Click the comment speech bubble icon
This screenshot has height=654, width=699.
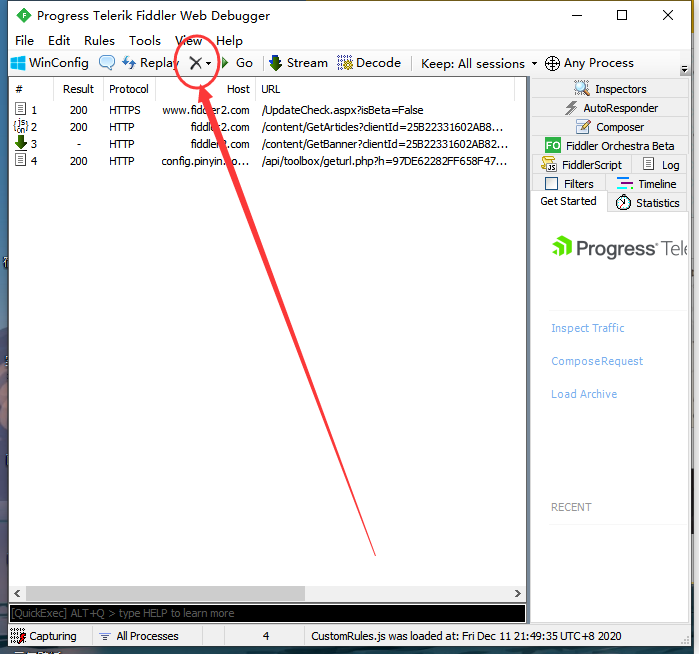[x=107, y=62]
